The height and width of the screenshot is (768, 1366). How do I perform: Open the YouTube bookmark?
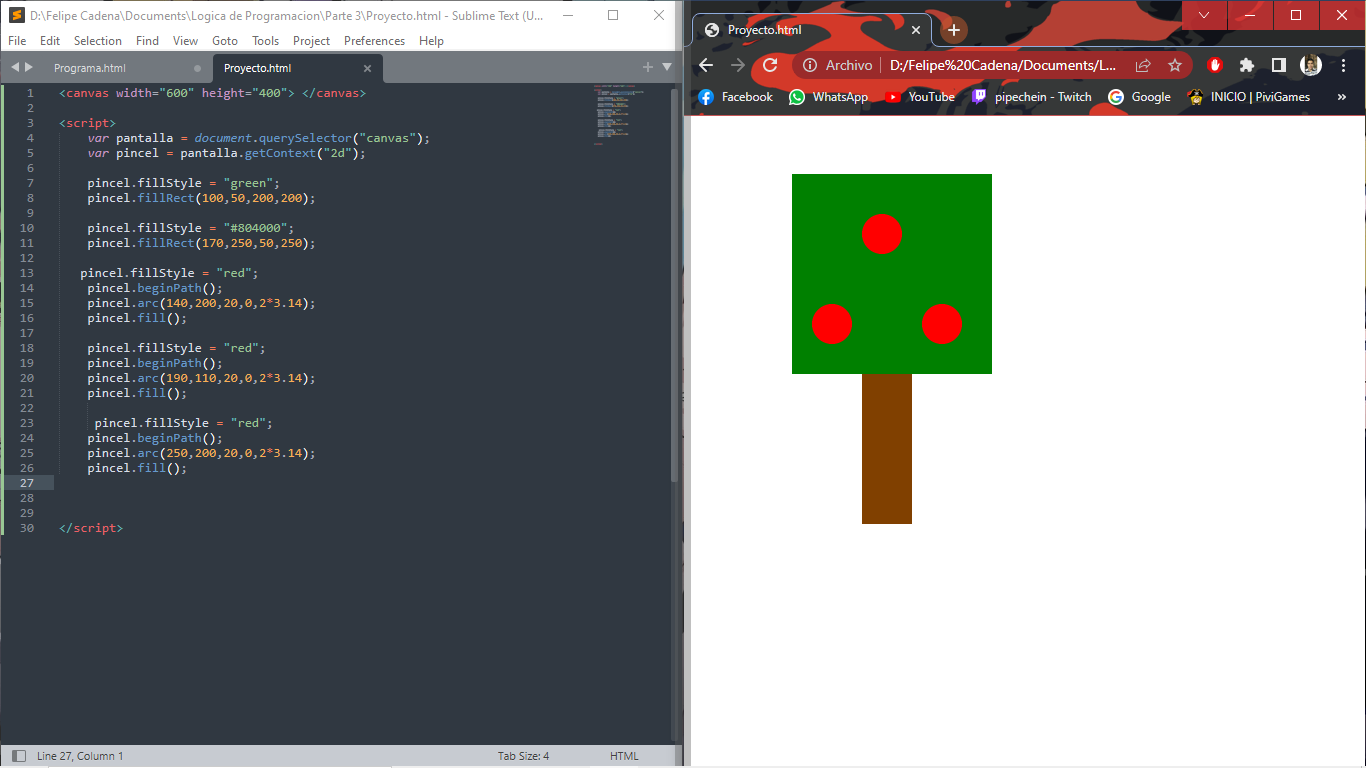pyautogui.click(x=919, y=97)
